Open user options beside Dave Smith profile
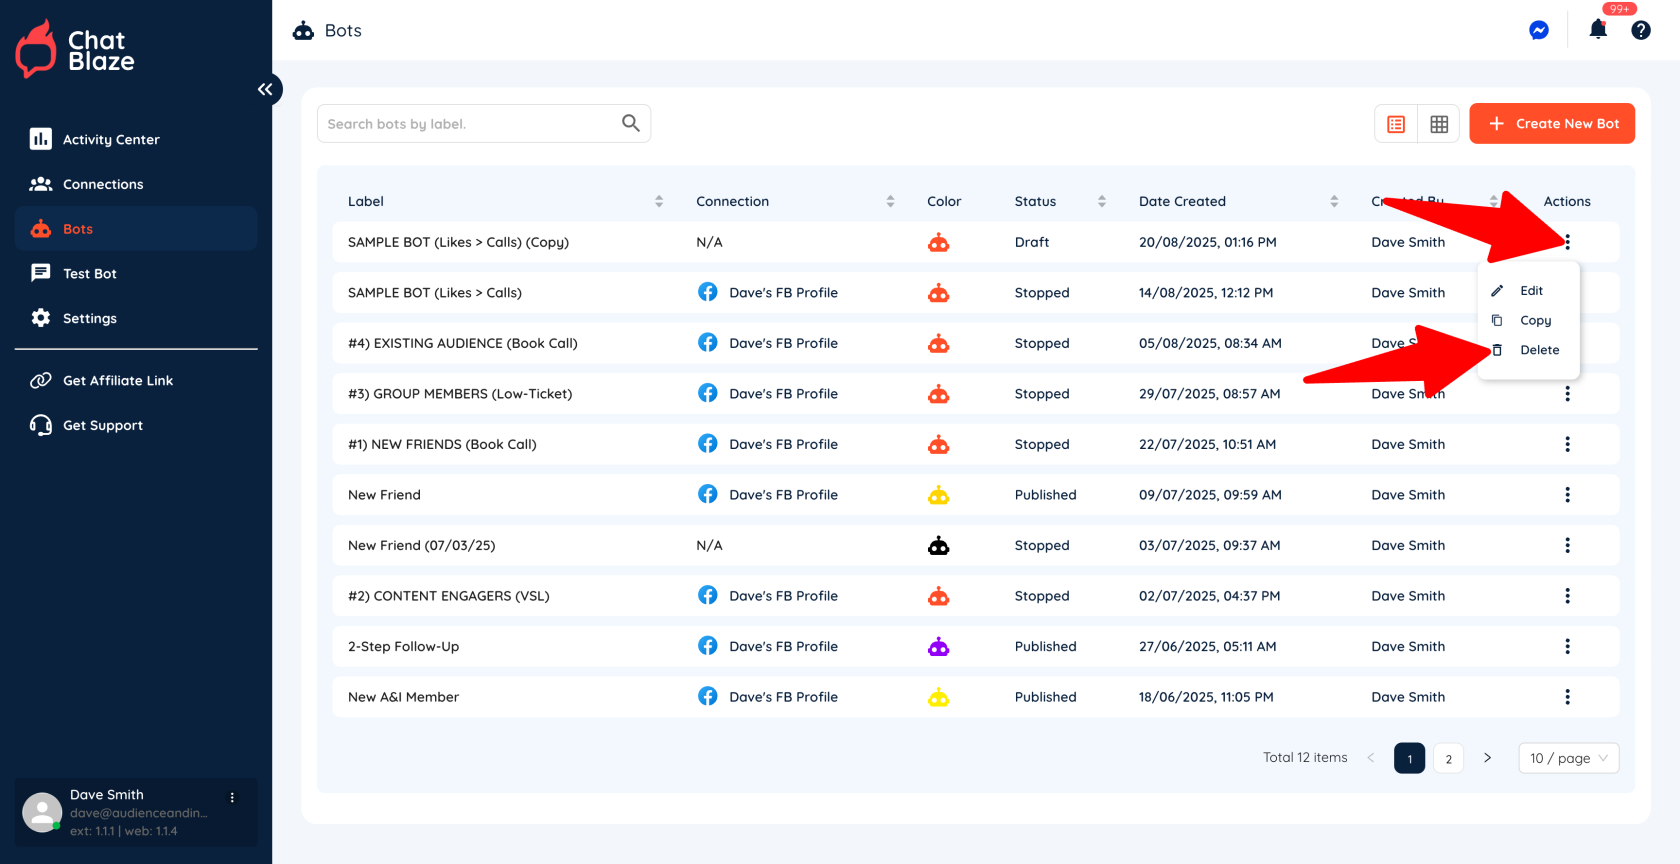This screenshot has height=864, width=1680. (232, 798)
